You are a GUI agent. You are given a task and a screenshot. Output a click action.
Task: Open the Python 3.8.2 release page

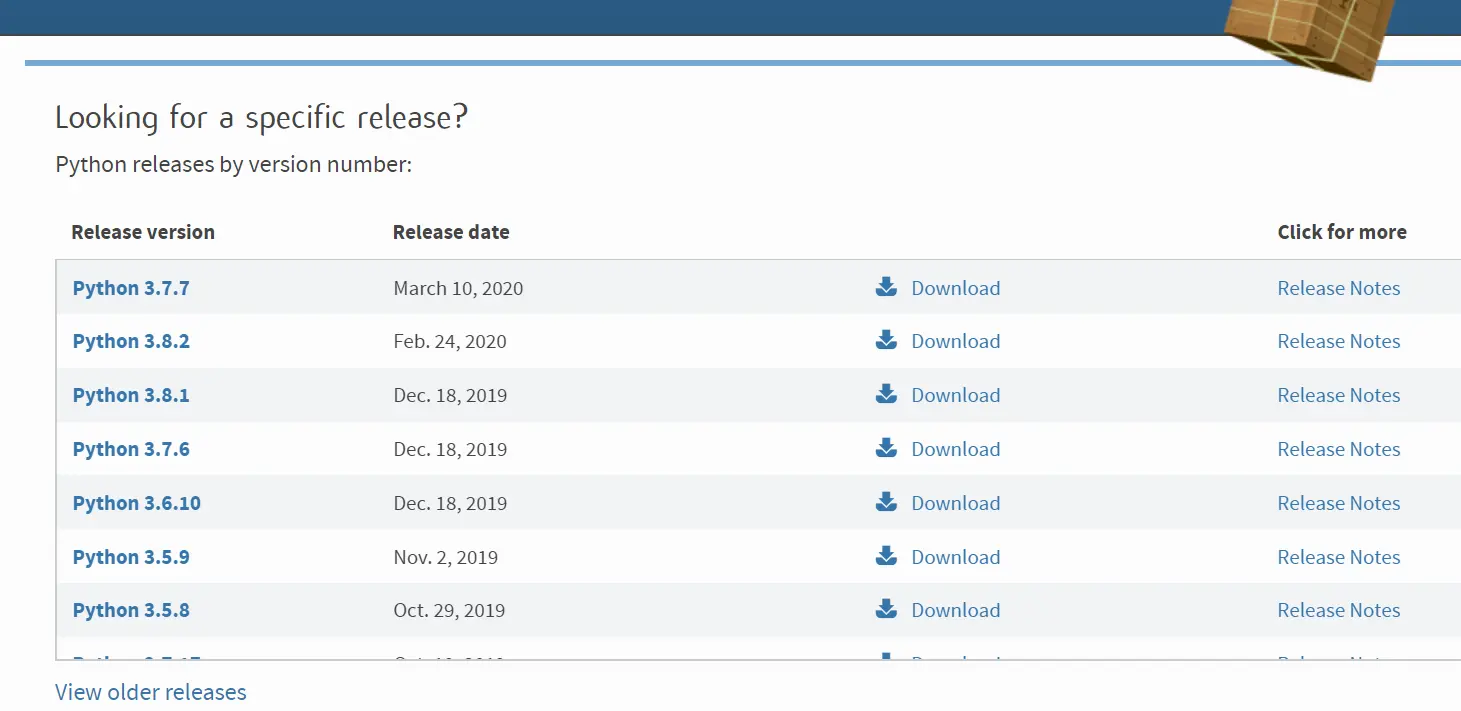(x=131, y=341)
